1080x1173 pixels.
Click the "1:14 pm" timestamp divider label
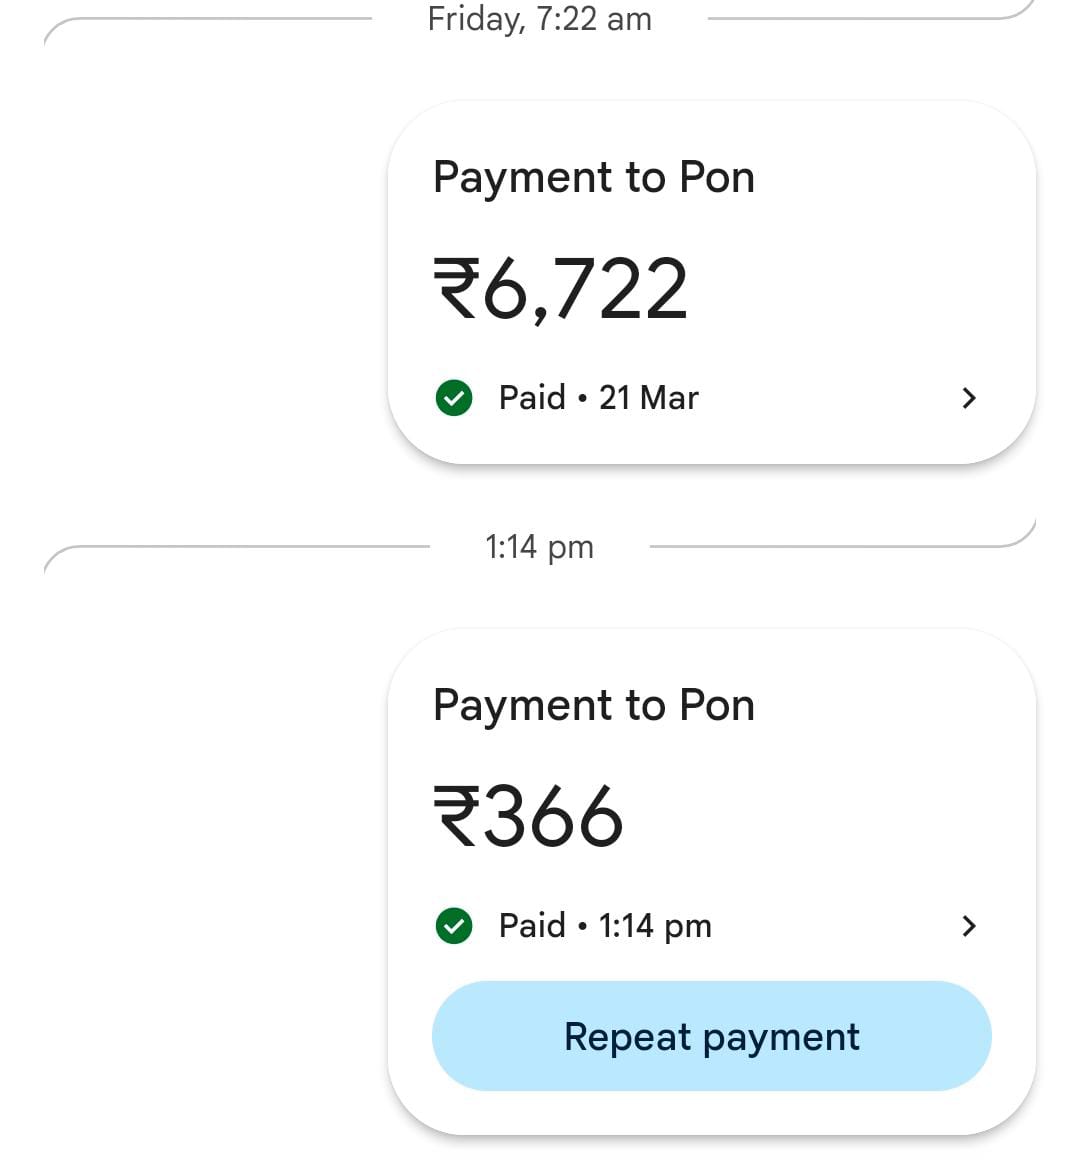pyautogui.click(x=539, y=547)
